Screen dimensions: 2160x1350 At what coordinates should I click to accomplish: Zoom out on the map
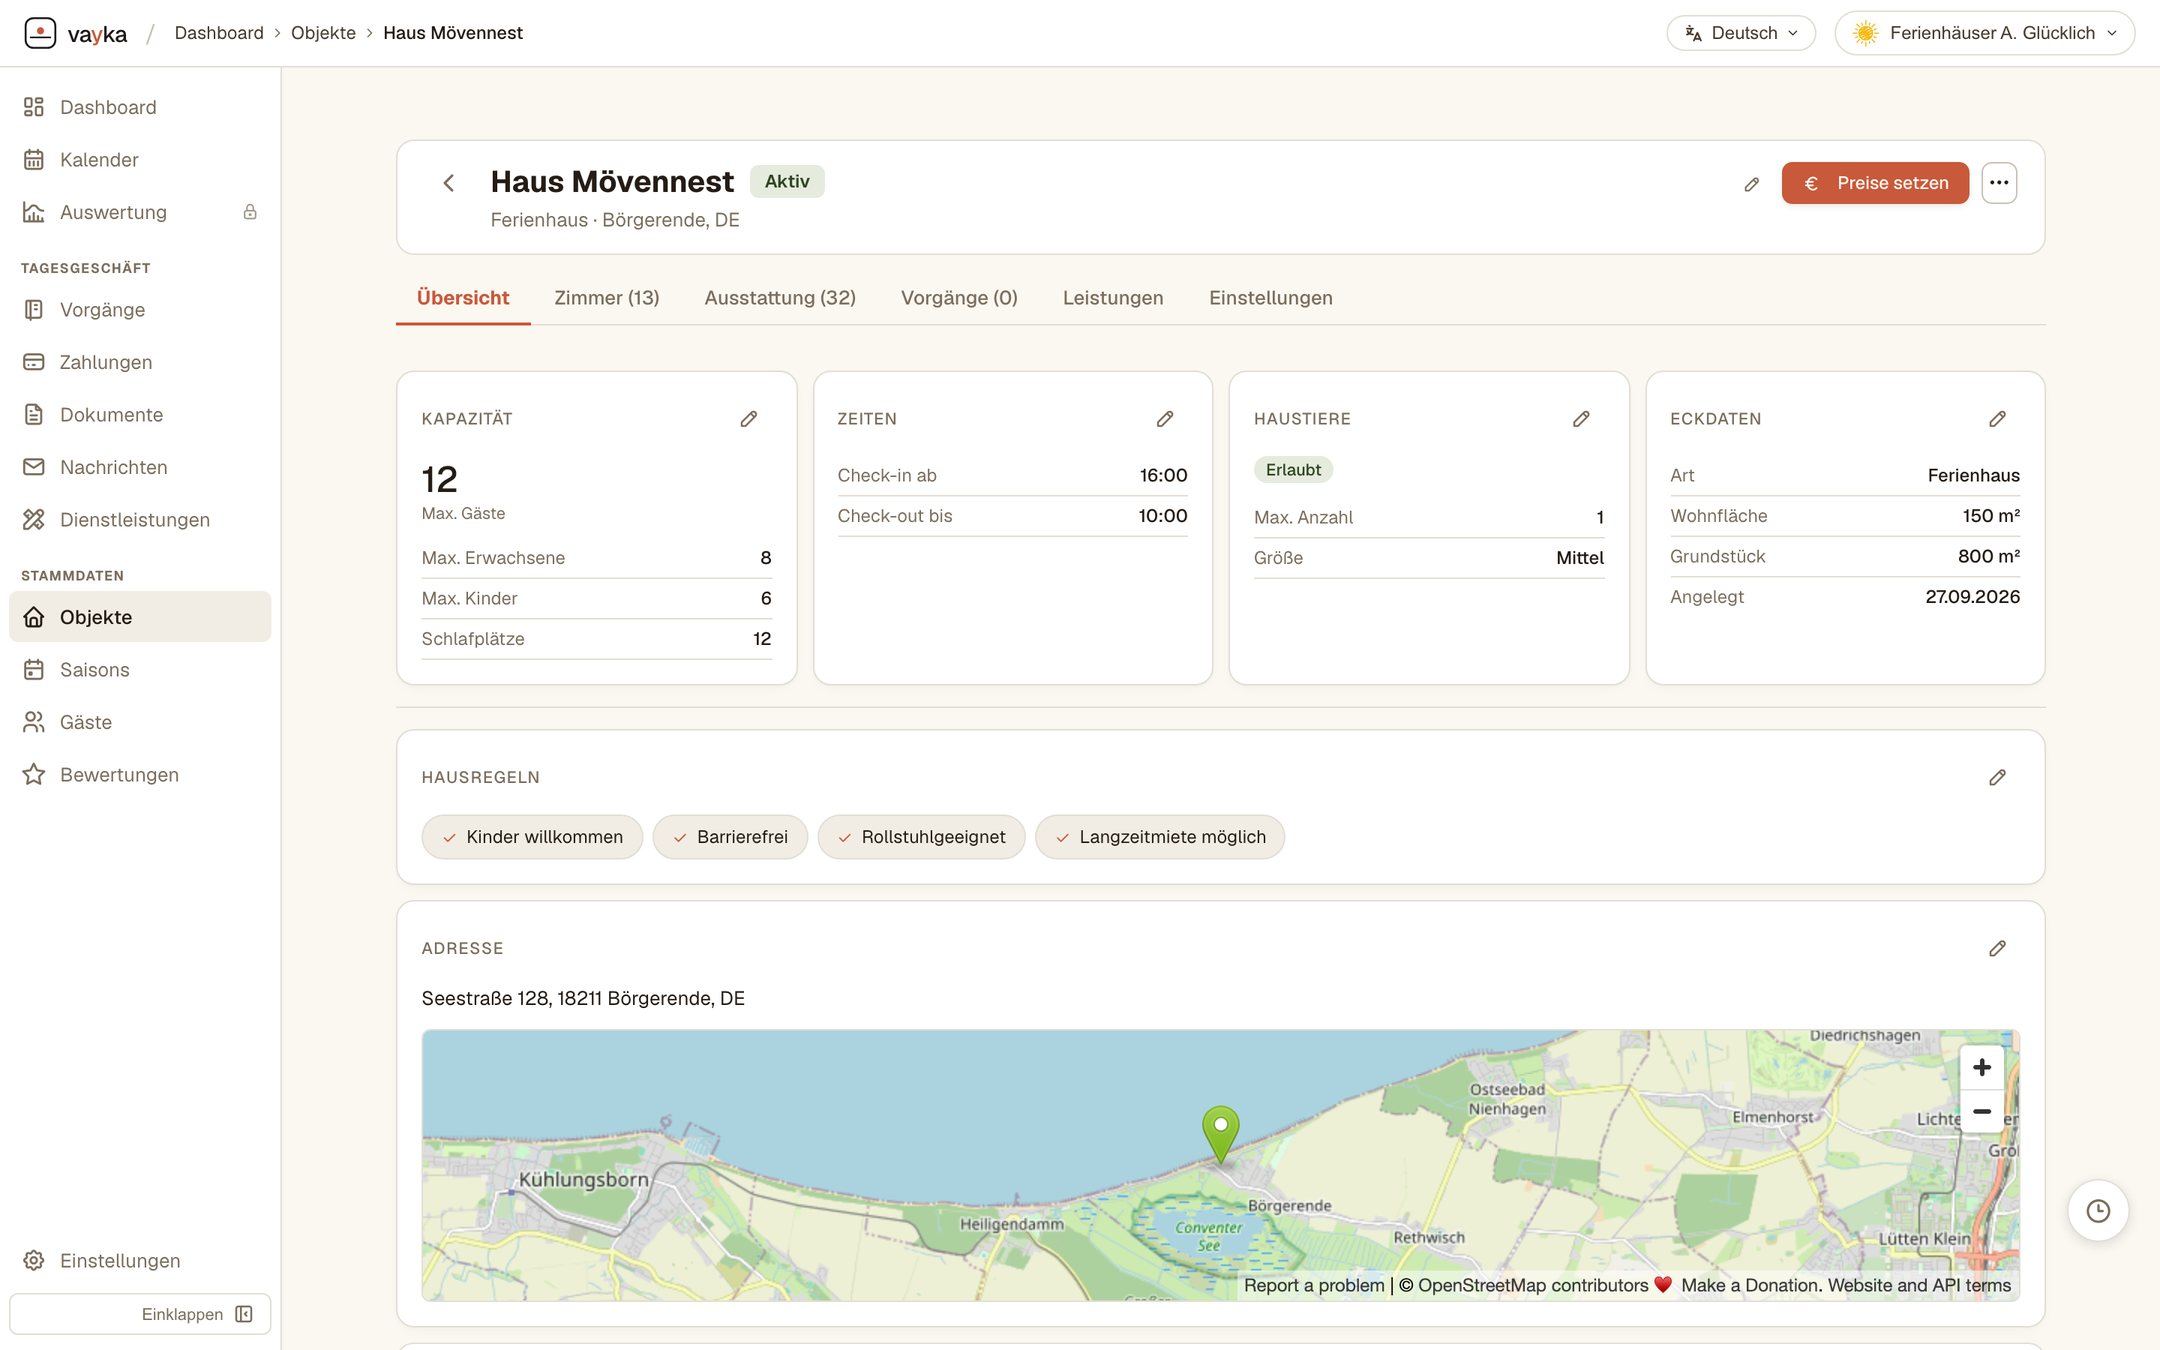pos(1981,1111)
